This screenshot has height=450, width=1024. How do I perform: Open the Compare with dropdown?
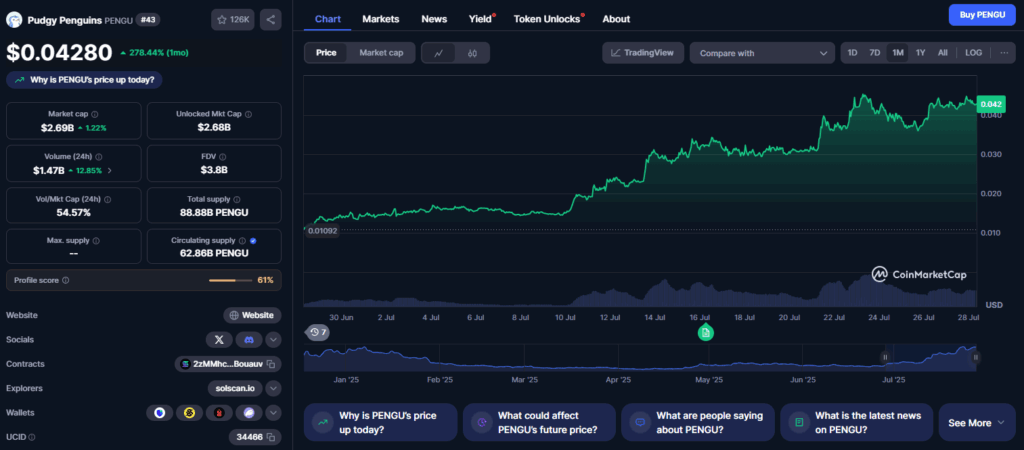[x=762, y=53]
